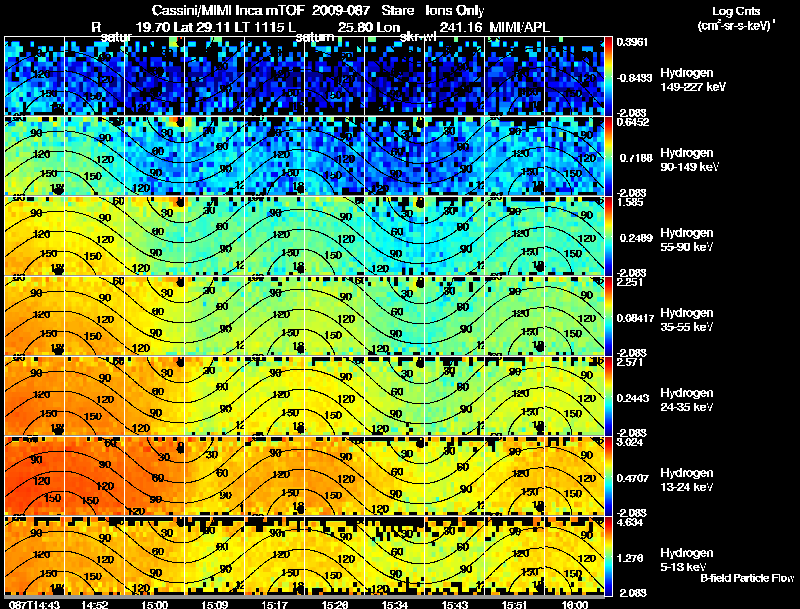Click the 2009-087 date in title
The width and height of the screenshot is (800, 609).
[x=340, y=10]
